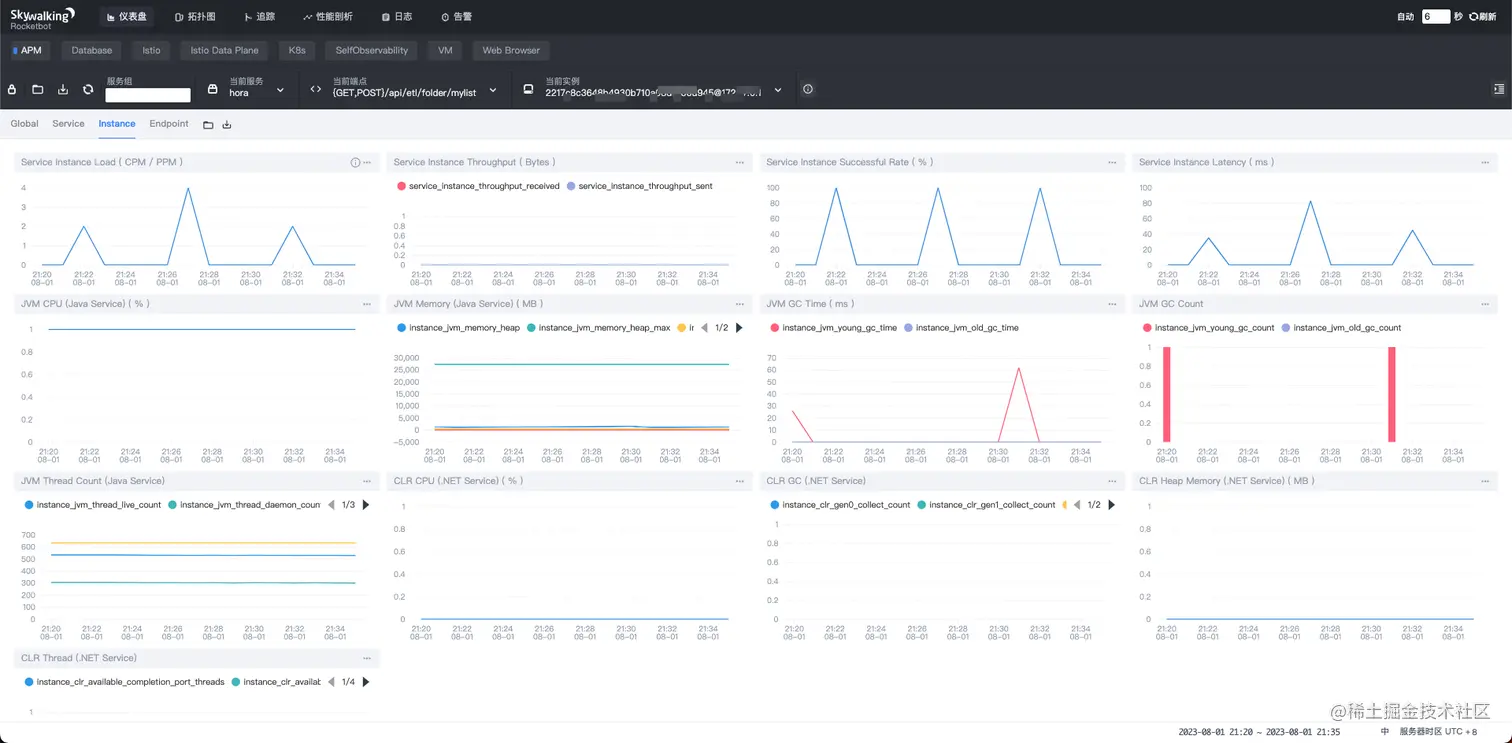Click the Skywalking Rocketbot logo
The width and height of the screenshot is (1512, 743).
pos(42,18)
